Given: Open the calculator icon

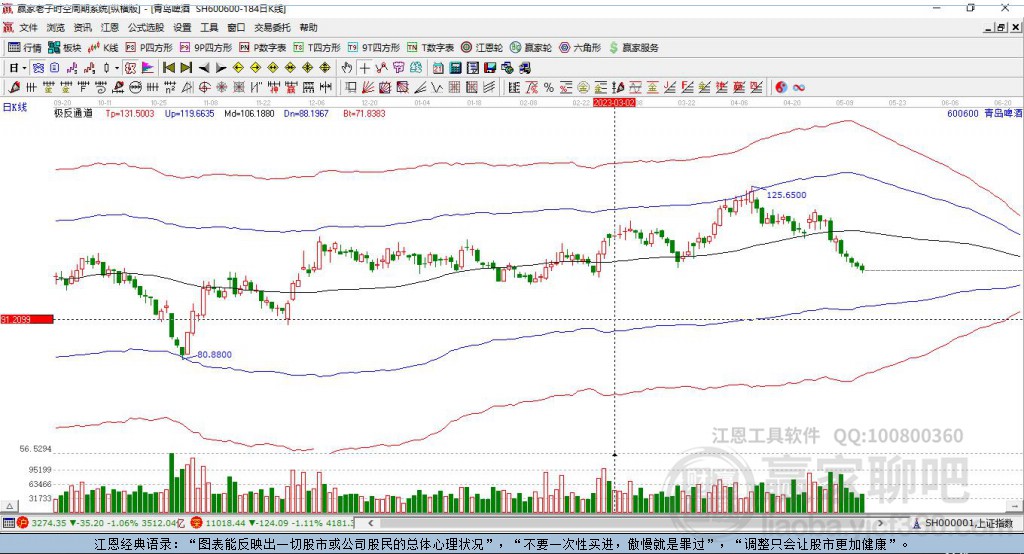Looking at the screenshot, I should point(455,68).
